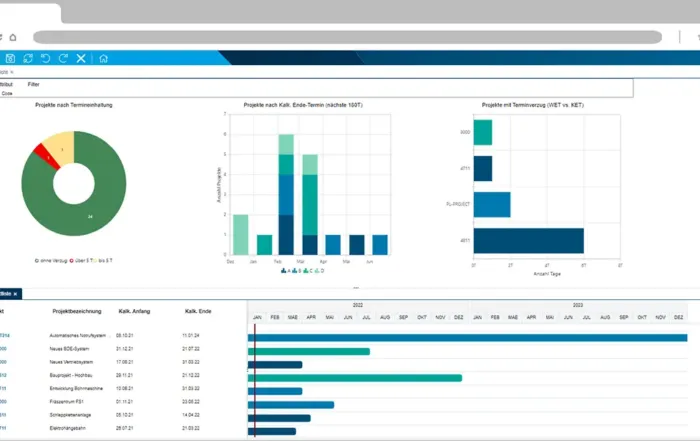
Task: Open project link in Bauprojekt - Hochbau row
Action: point(3,375)
